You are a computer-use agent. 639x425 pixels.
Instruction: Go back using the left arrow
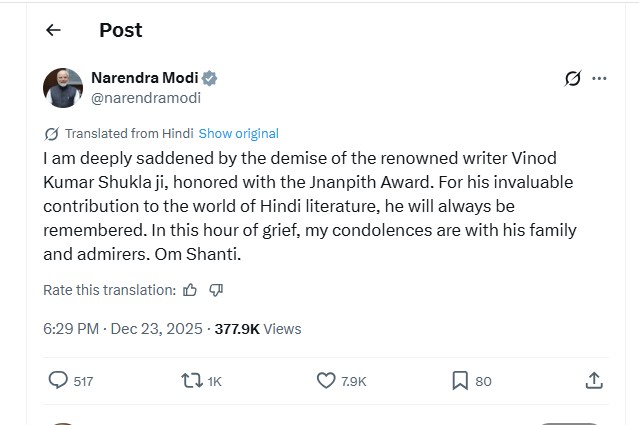pyautogui.click(x=53, y=30)
